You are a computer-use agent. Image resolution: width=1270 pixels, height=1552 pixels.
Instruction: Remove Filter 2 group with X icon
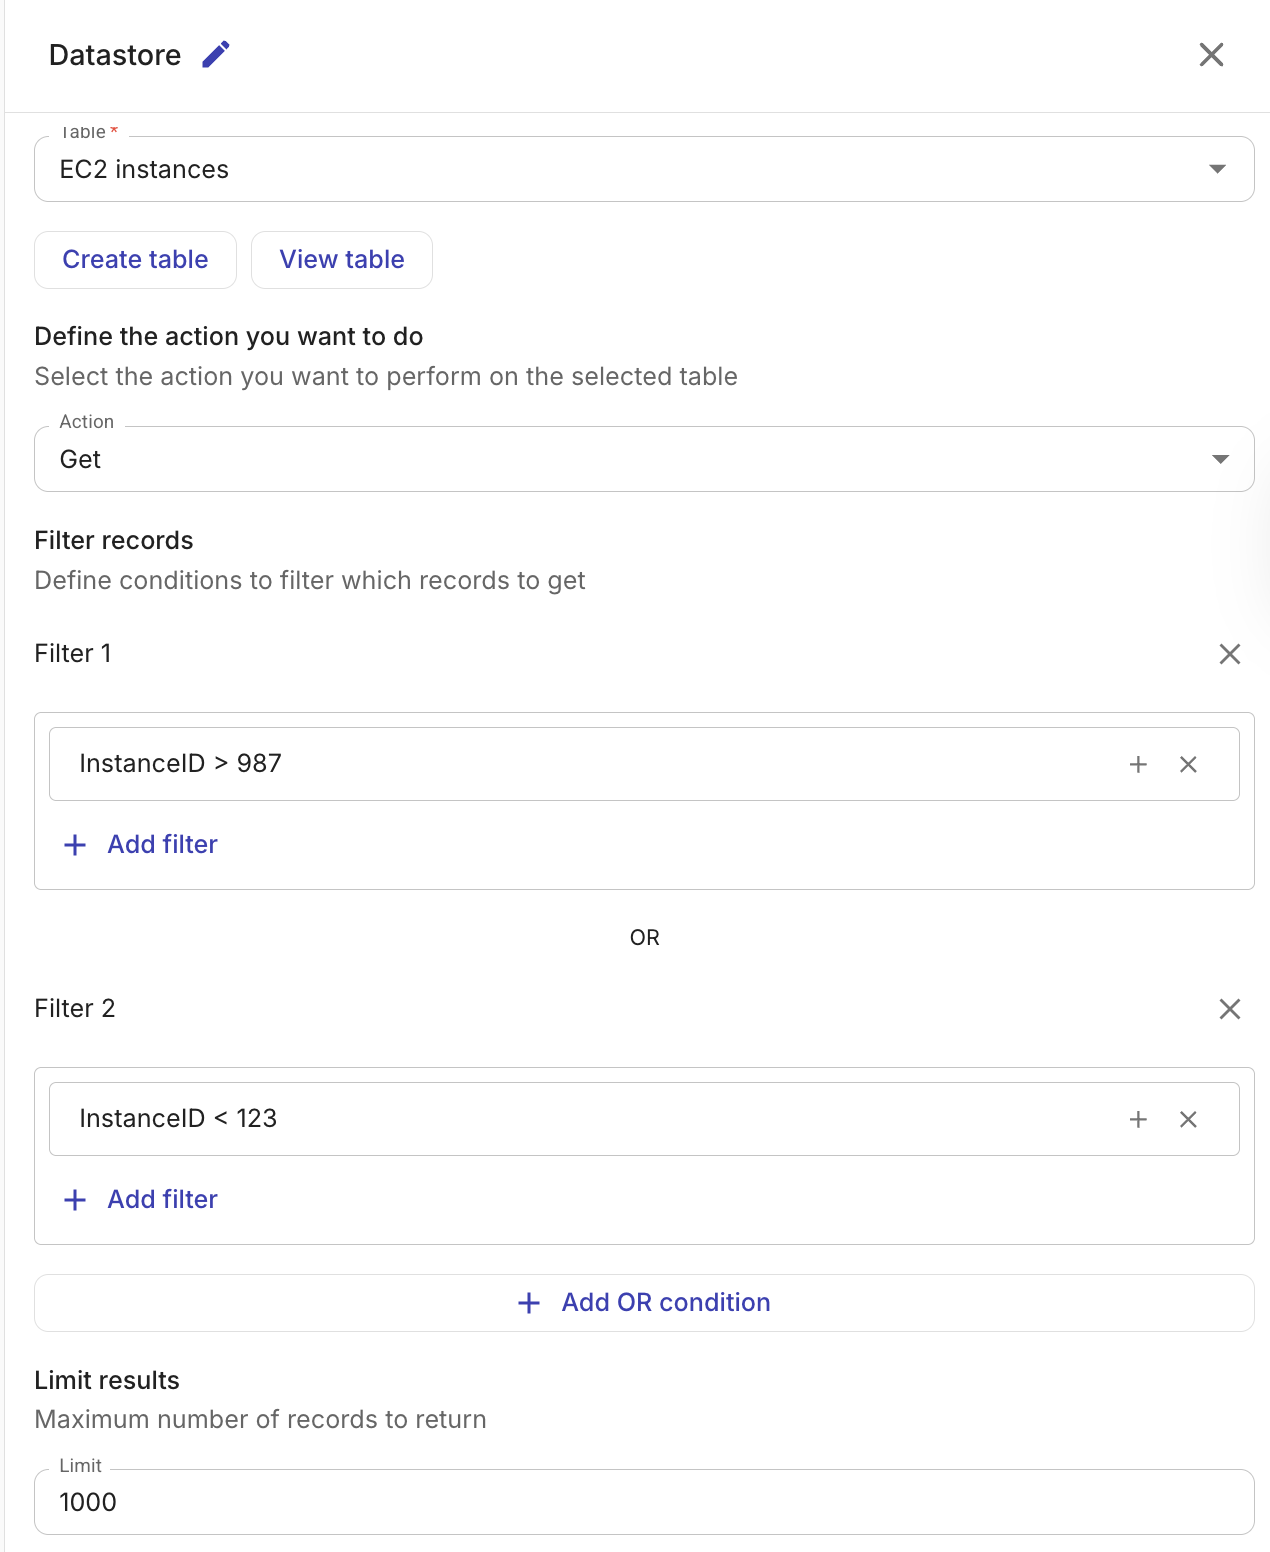click(x=1229, y=1009)
